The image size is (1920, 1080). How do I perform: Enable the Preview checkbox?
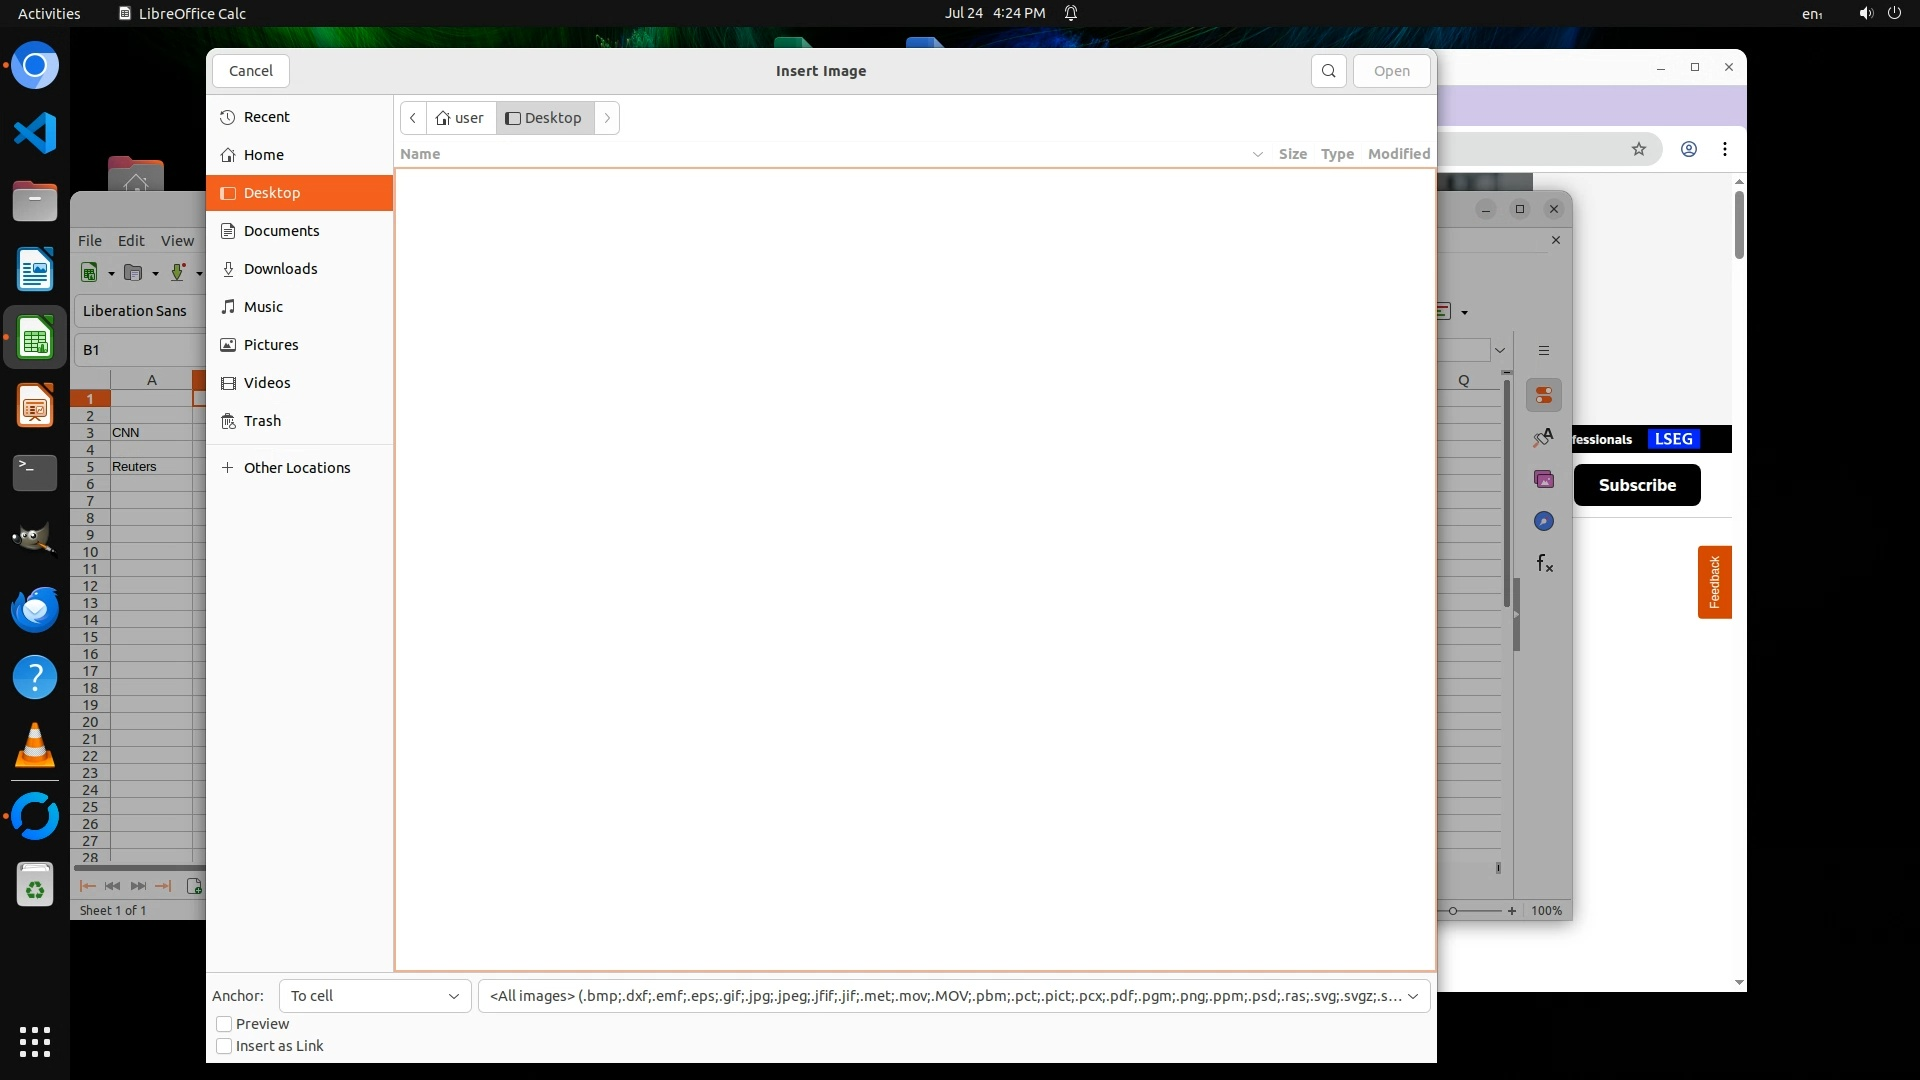tap(225, 1024)
